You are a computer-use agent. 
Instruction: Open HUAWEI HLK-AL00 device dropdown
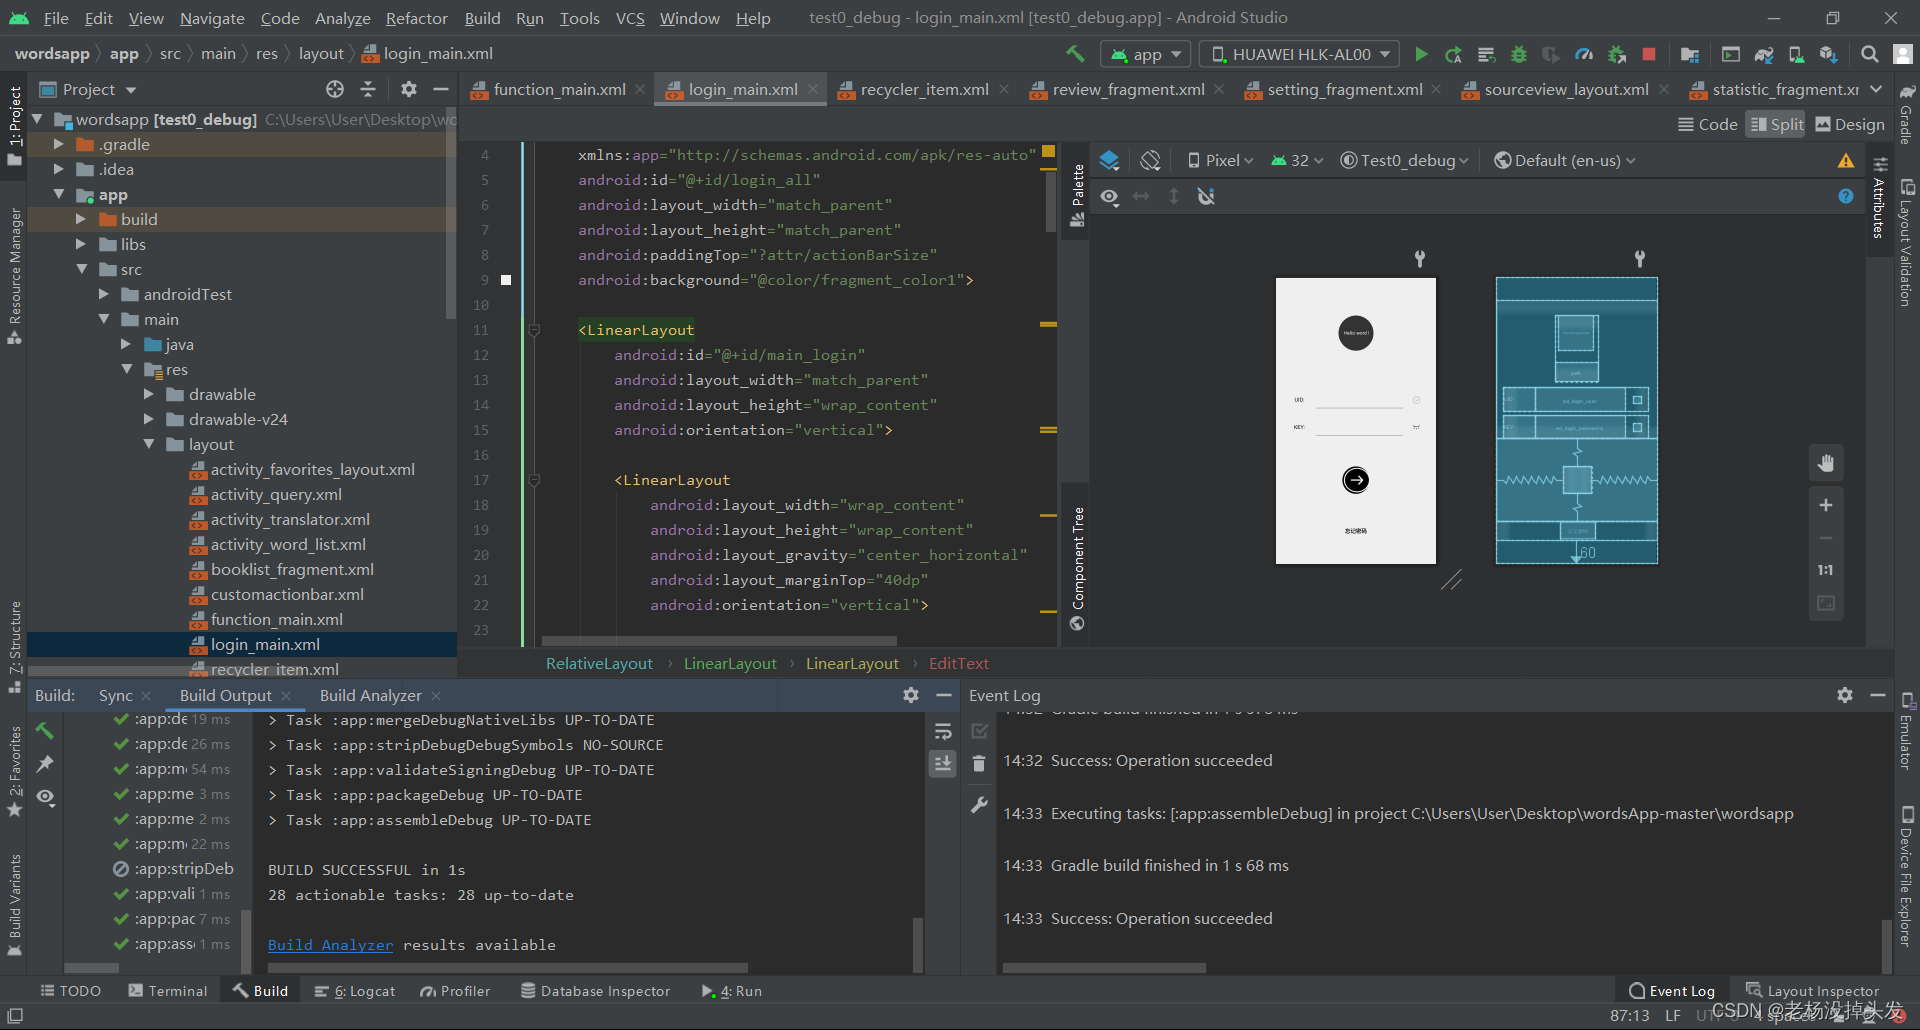[1300, 54]
